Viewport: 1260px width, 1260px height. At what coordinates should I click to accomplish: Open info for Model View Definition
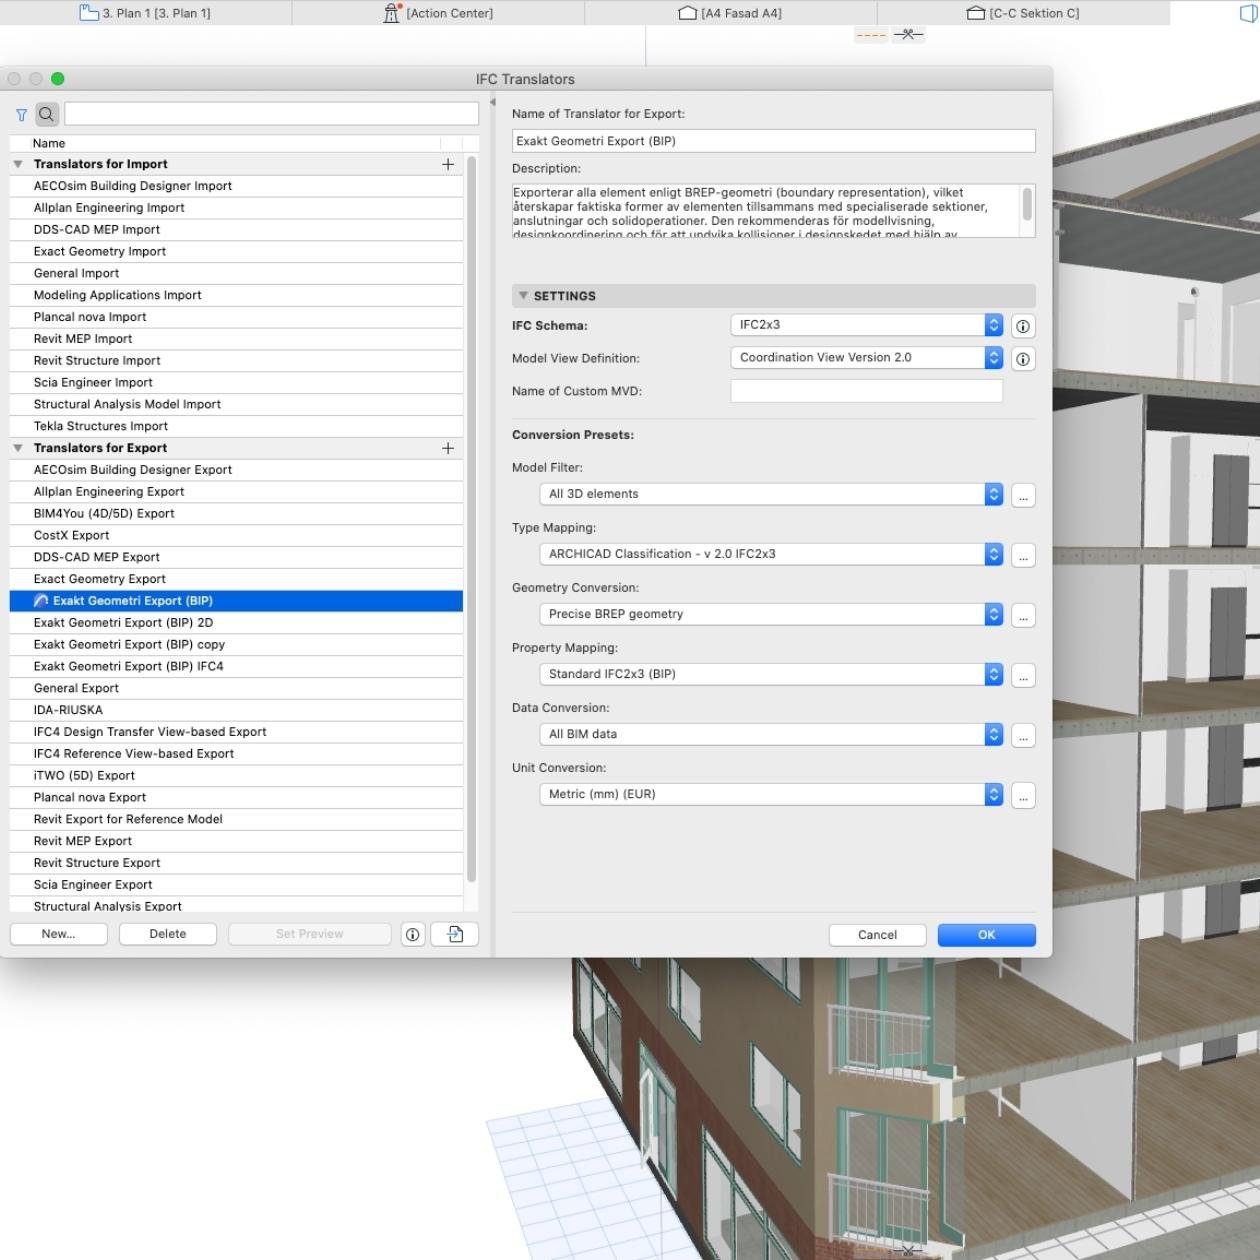1023,358
